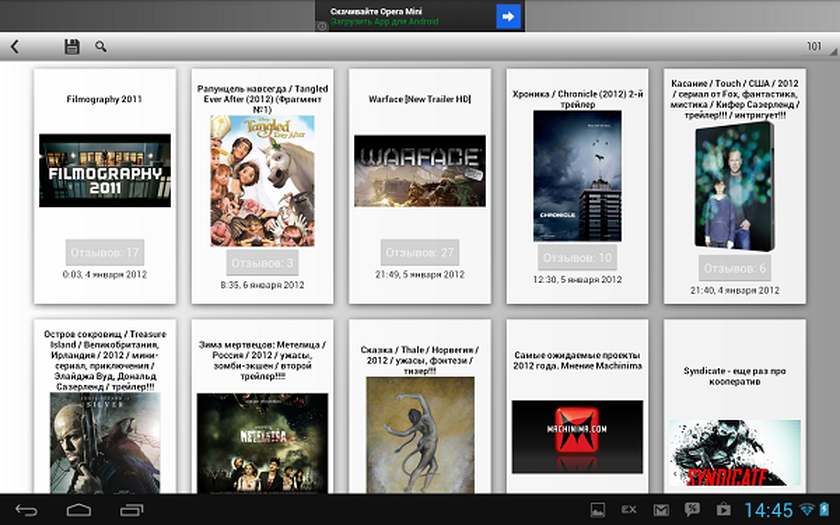Click 'Отзывов: 3' under the Tangled card
The width and height of the screenshot is (840, 525).
pos(262,263)
